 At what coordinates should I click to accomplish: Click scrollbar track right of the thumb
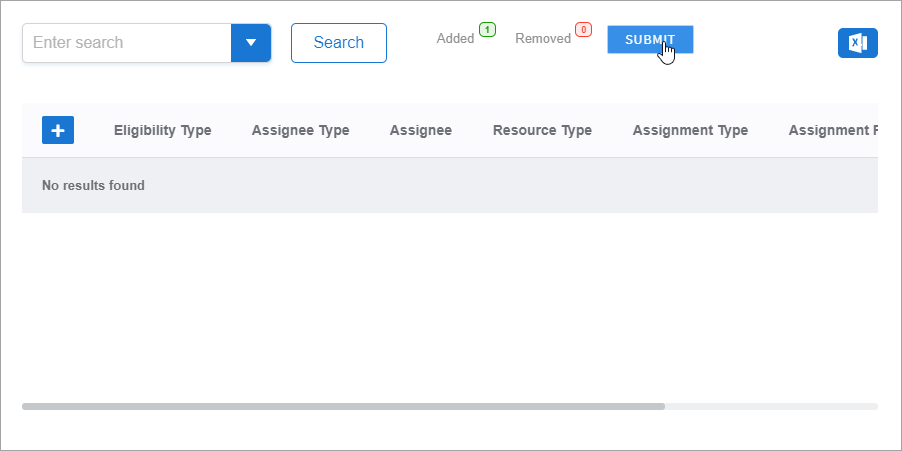(770, 406)
